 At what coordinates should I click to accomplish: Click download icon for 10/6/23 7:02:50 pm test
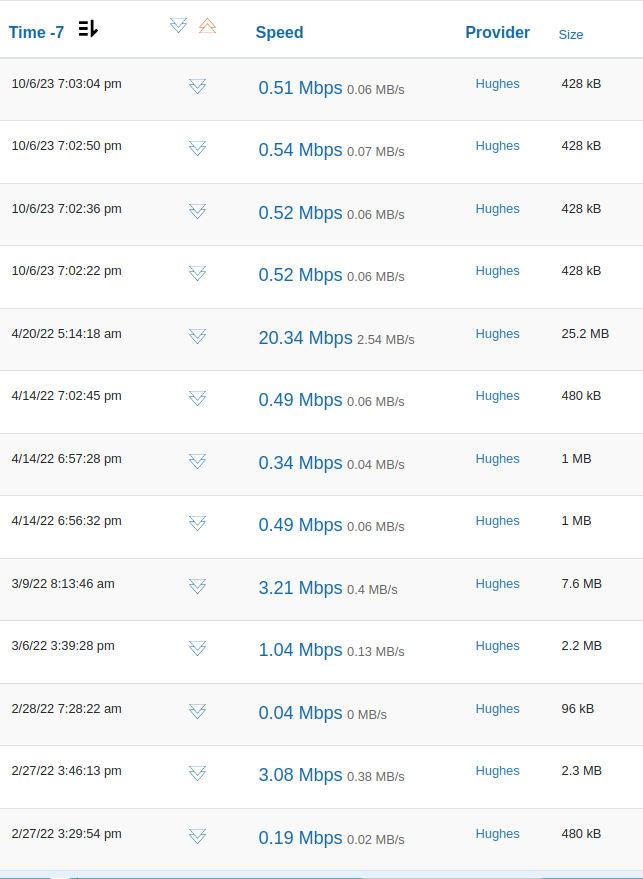(197, 149)
